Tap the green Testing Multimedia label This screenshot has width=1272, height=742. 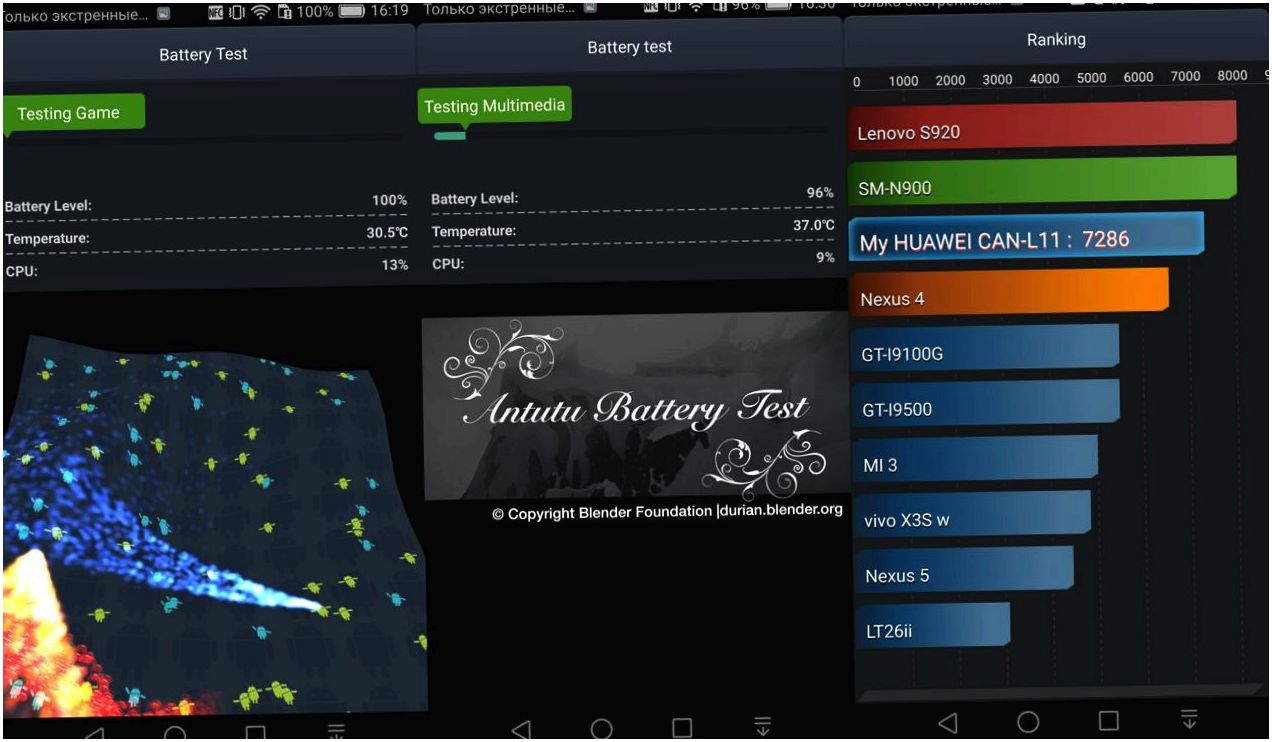[x=494, y=106]
